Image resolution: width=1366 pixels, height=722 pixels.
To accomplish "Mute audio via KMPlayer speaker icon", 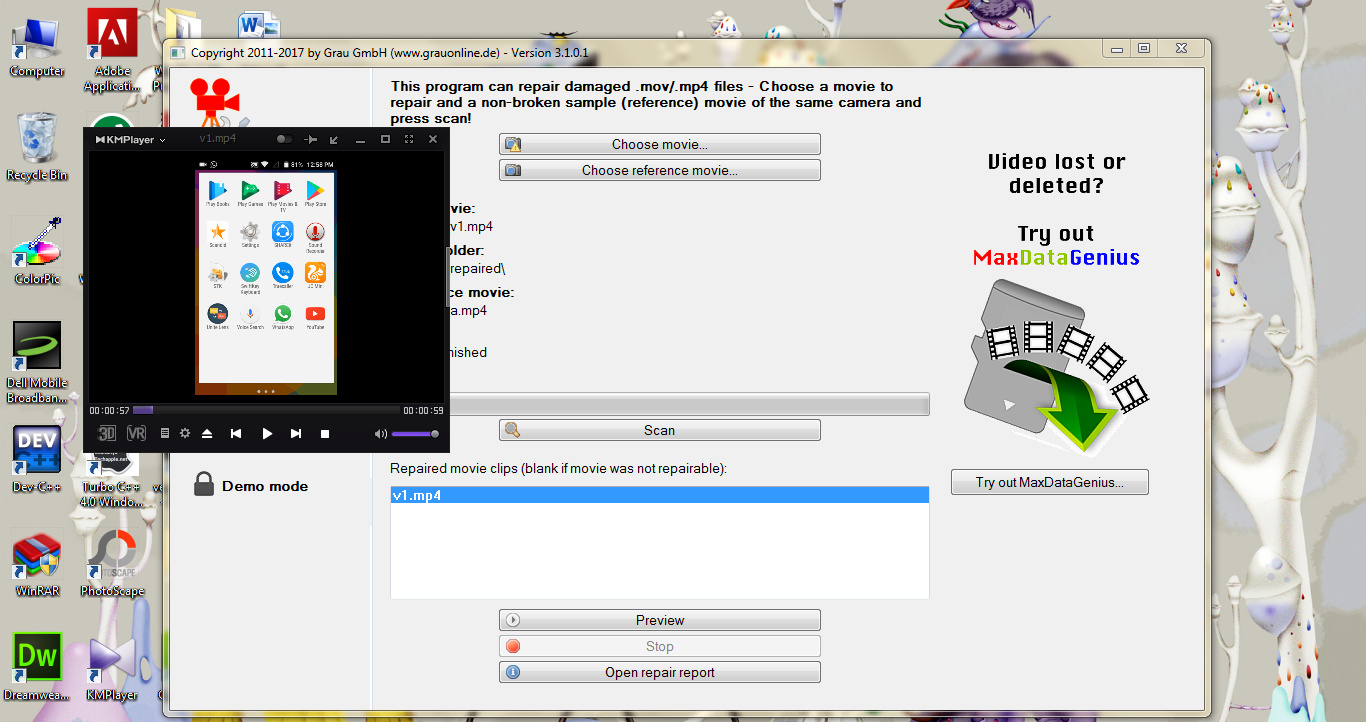I will 380,434.
